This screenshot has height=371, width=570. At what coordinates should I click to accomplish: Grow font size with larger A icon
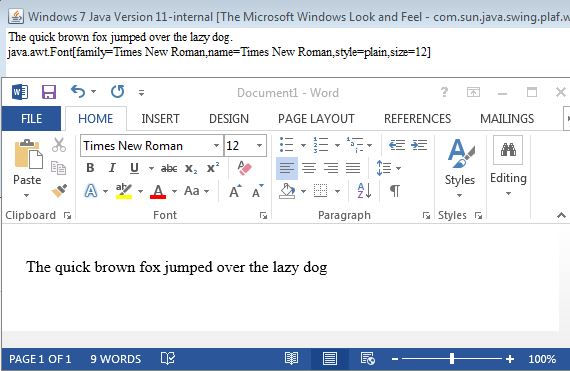click(235, 191)
